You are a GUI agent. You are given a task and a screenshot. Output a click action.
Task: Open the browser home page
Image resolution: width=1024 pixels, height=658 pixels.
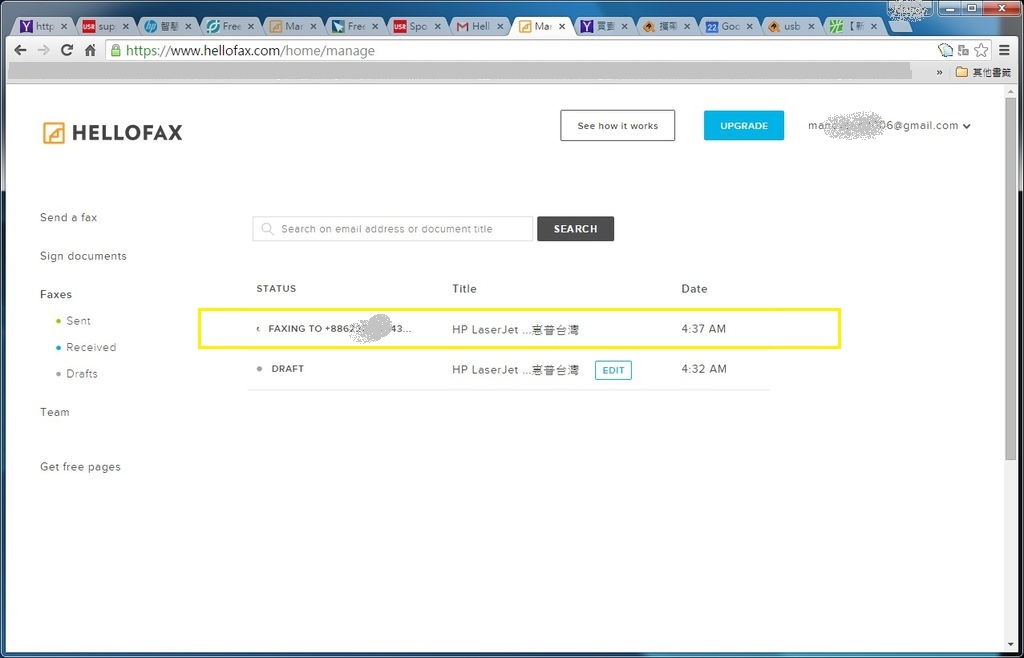tap(90, 50)
